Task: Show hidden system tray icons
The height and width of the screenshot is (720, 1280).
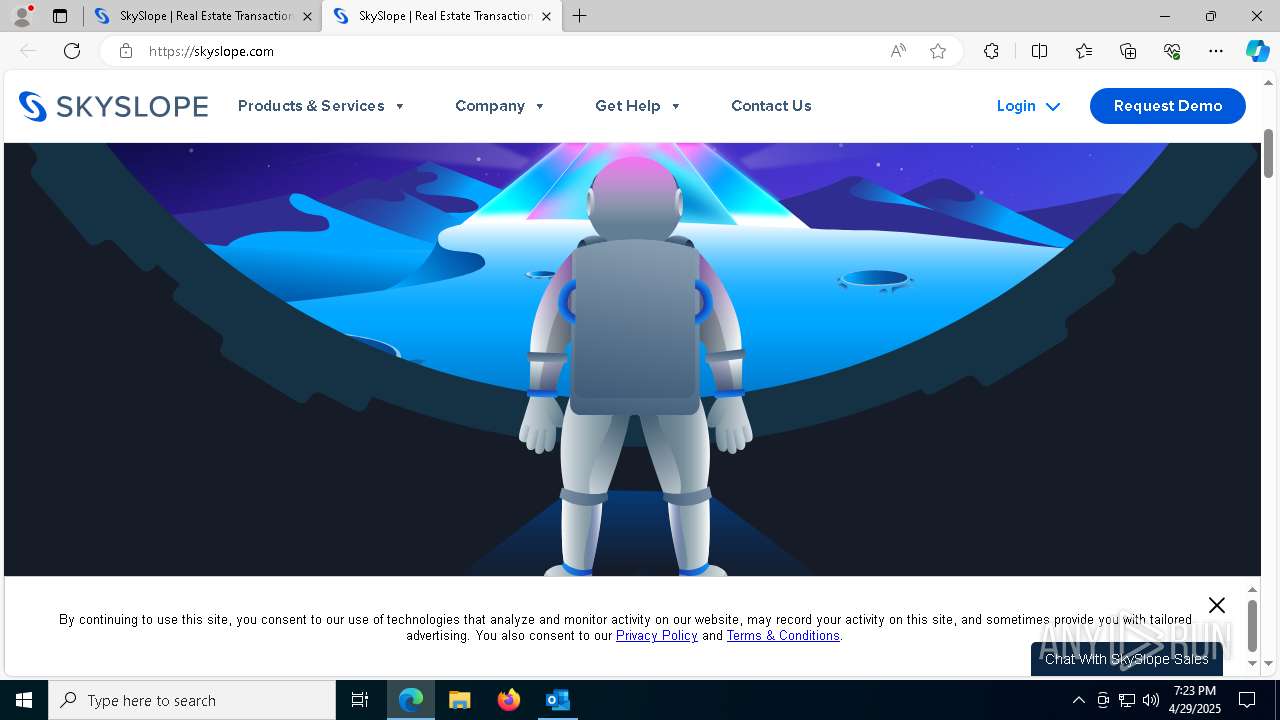Action: tap(1078, 700)
